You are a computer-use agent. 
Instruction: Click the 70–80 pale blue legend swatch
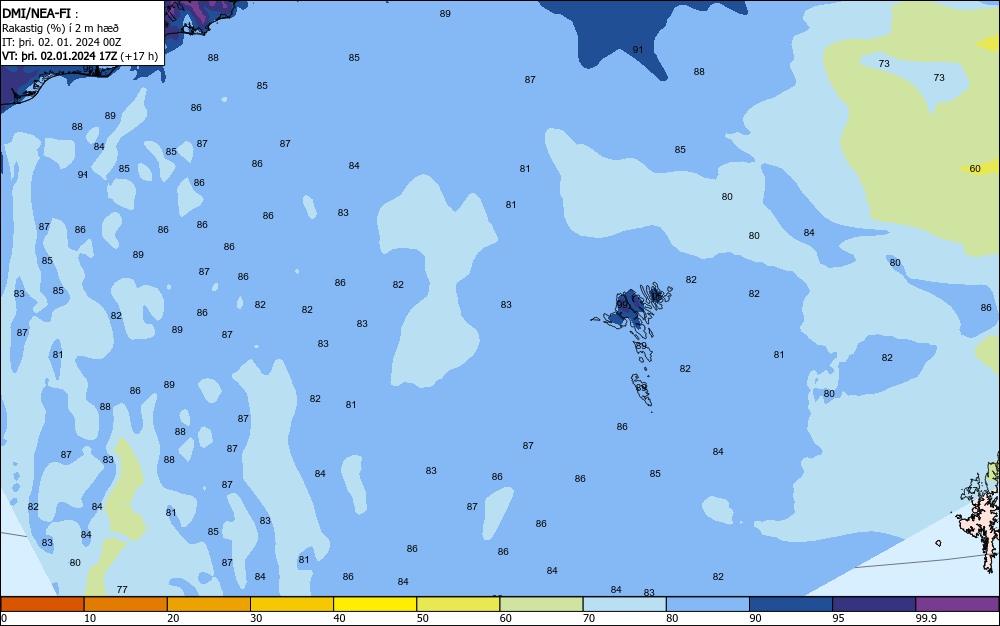(624, 604)
